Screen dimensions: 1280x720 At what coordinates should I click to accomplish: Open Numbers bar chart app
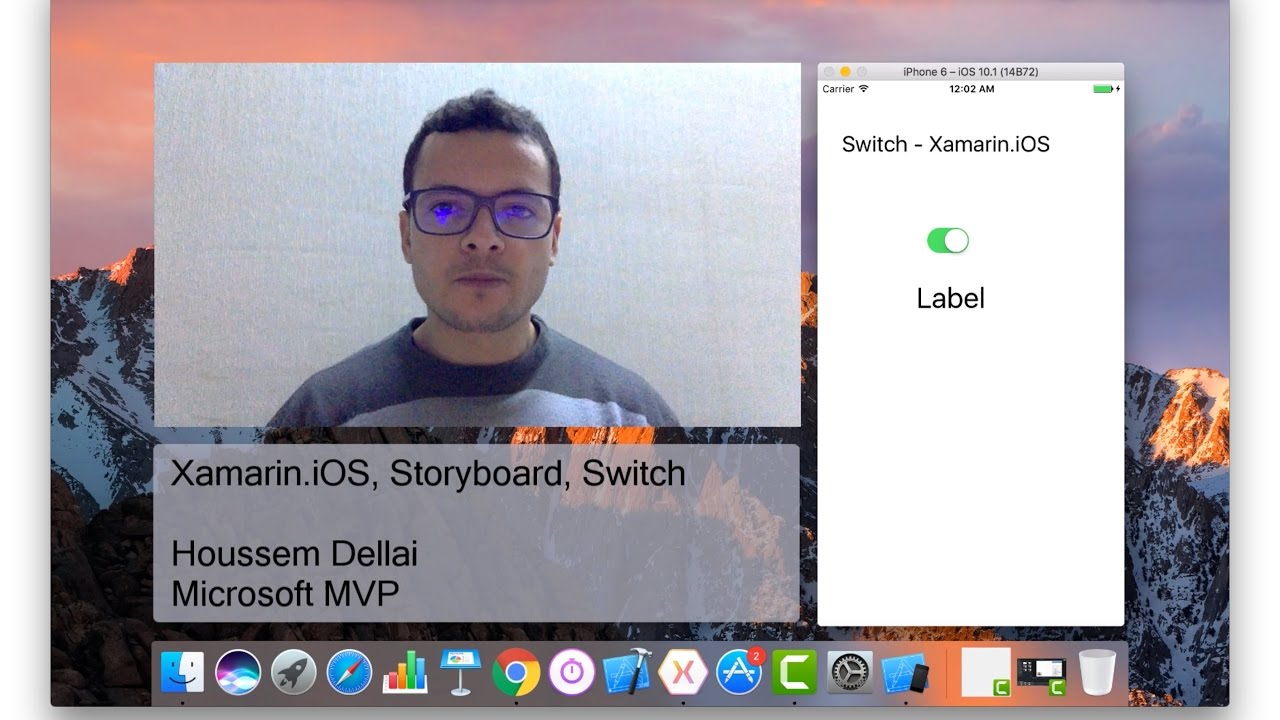405,672
